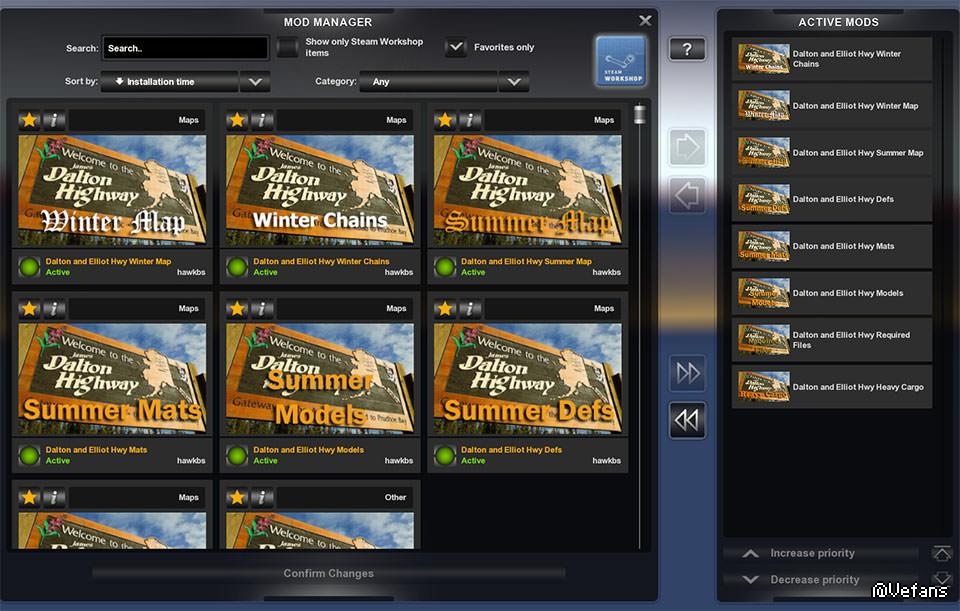This screenshot has height=611, width=960.
Task: Click the single right arrow to activate mod
Action: 687,148
